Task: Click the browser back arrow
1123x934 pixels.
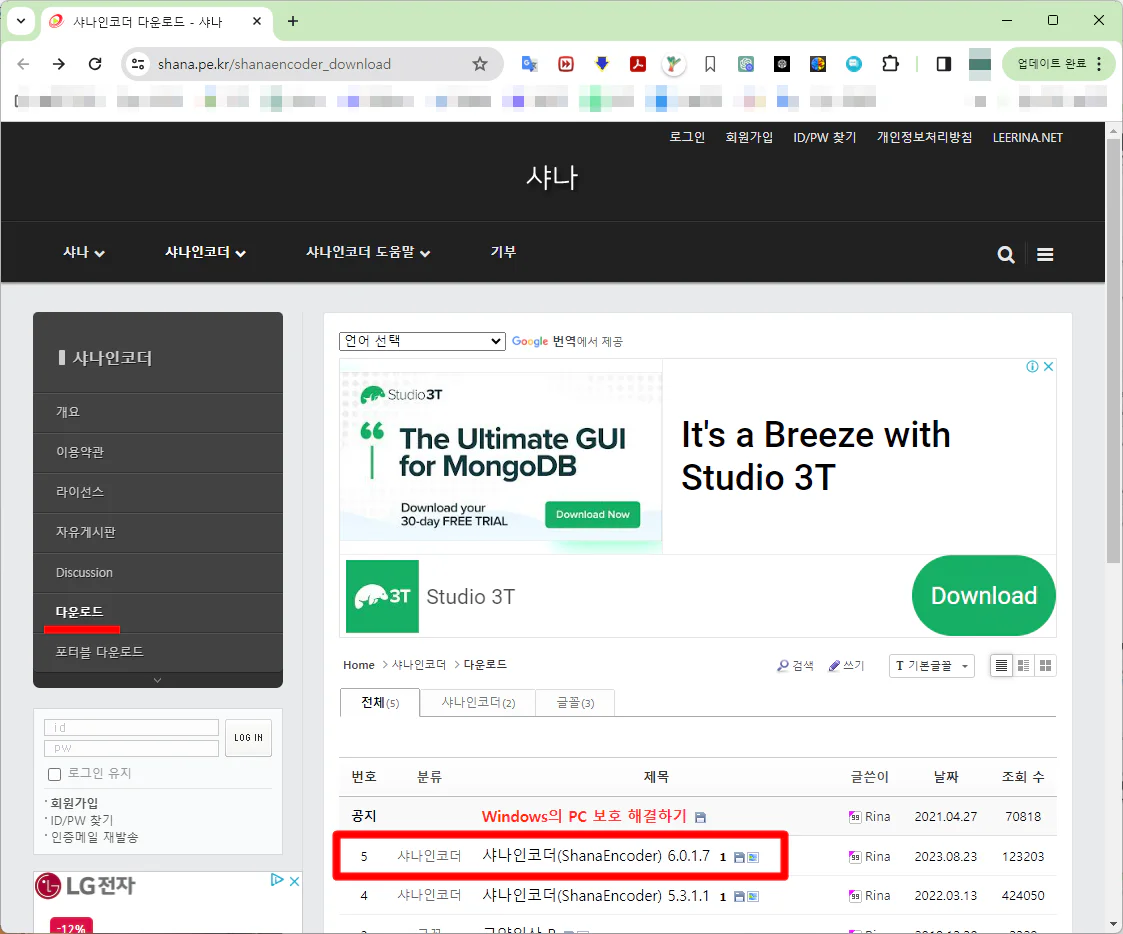Action: 23,64
